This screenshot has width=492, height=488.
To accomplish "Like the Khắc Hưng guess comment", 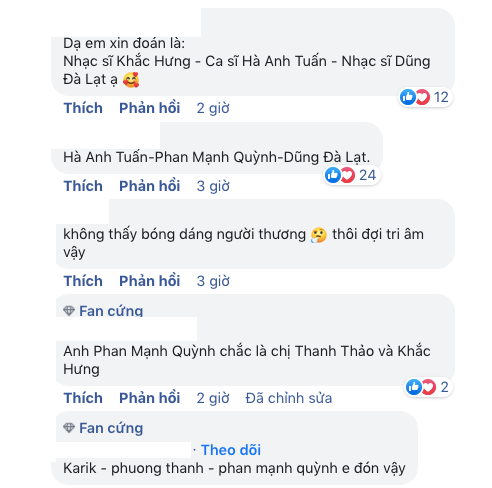I will pos(83,108).
